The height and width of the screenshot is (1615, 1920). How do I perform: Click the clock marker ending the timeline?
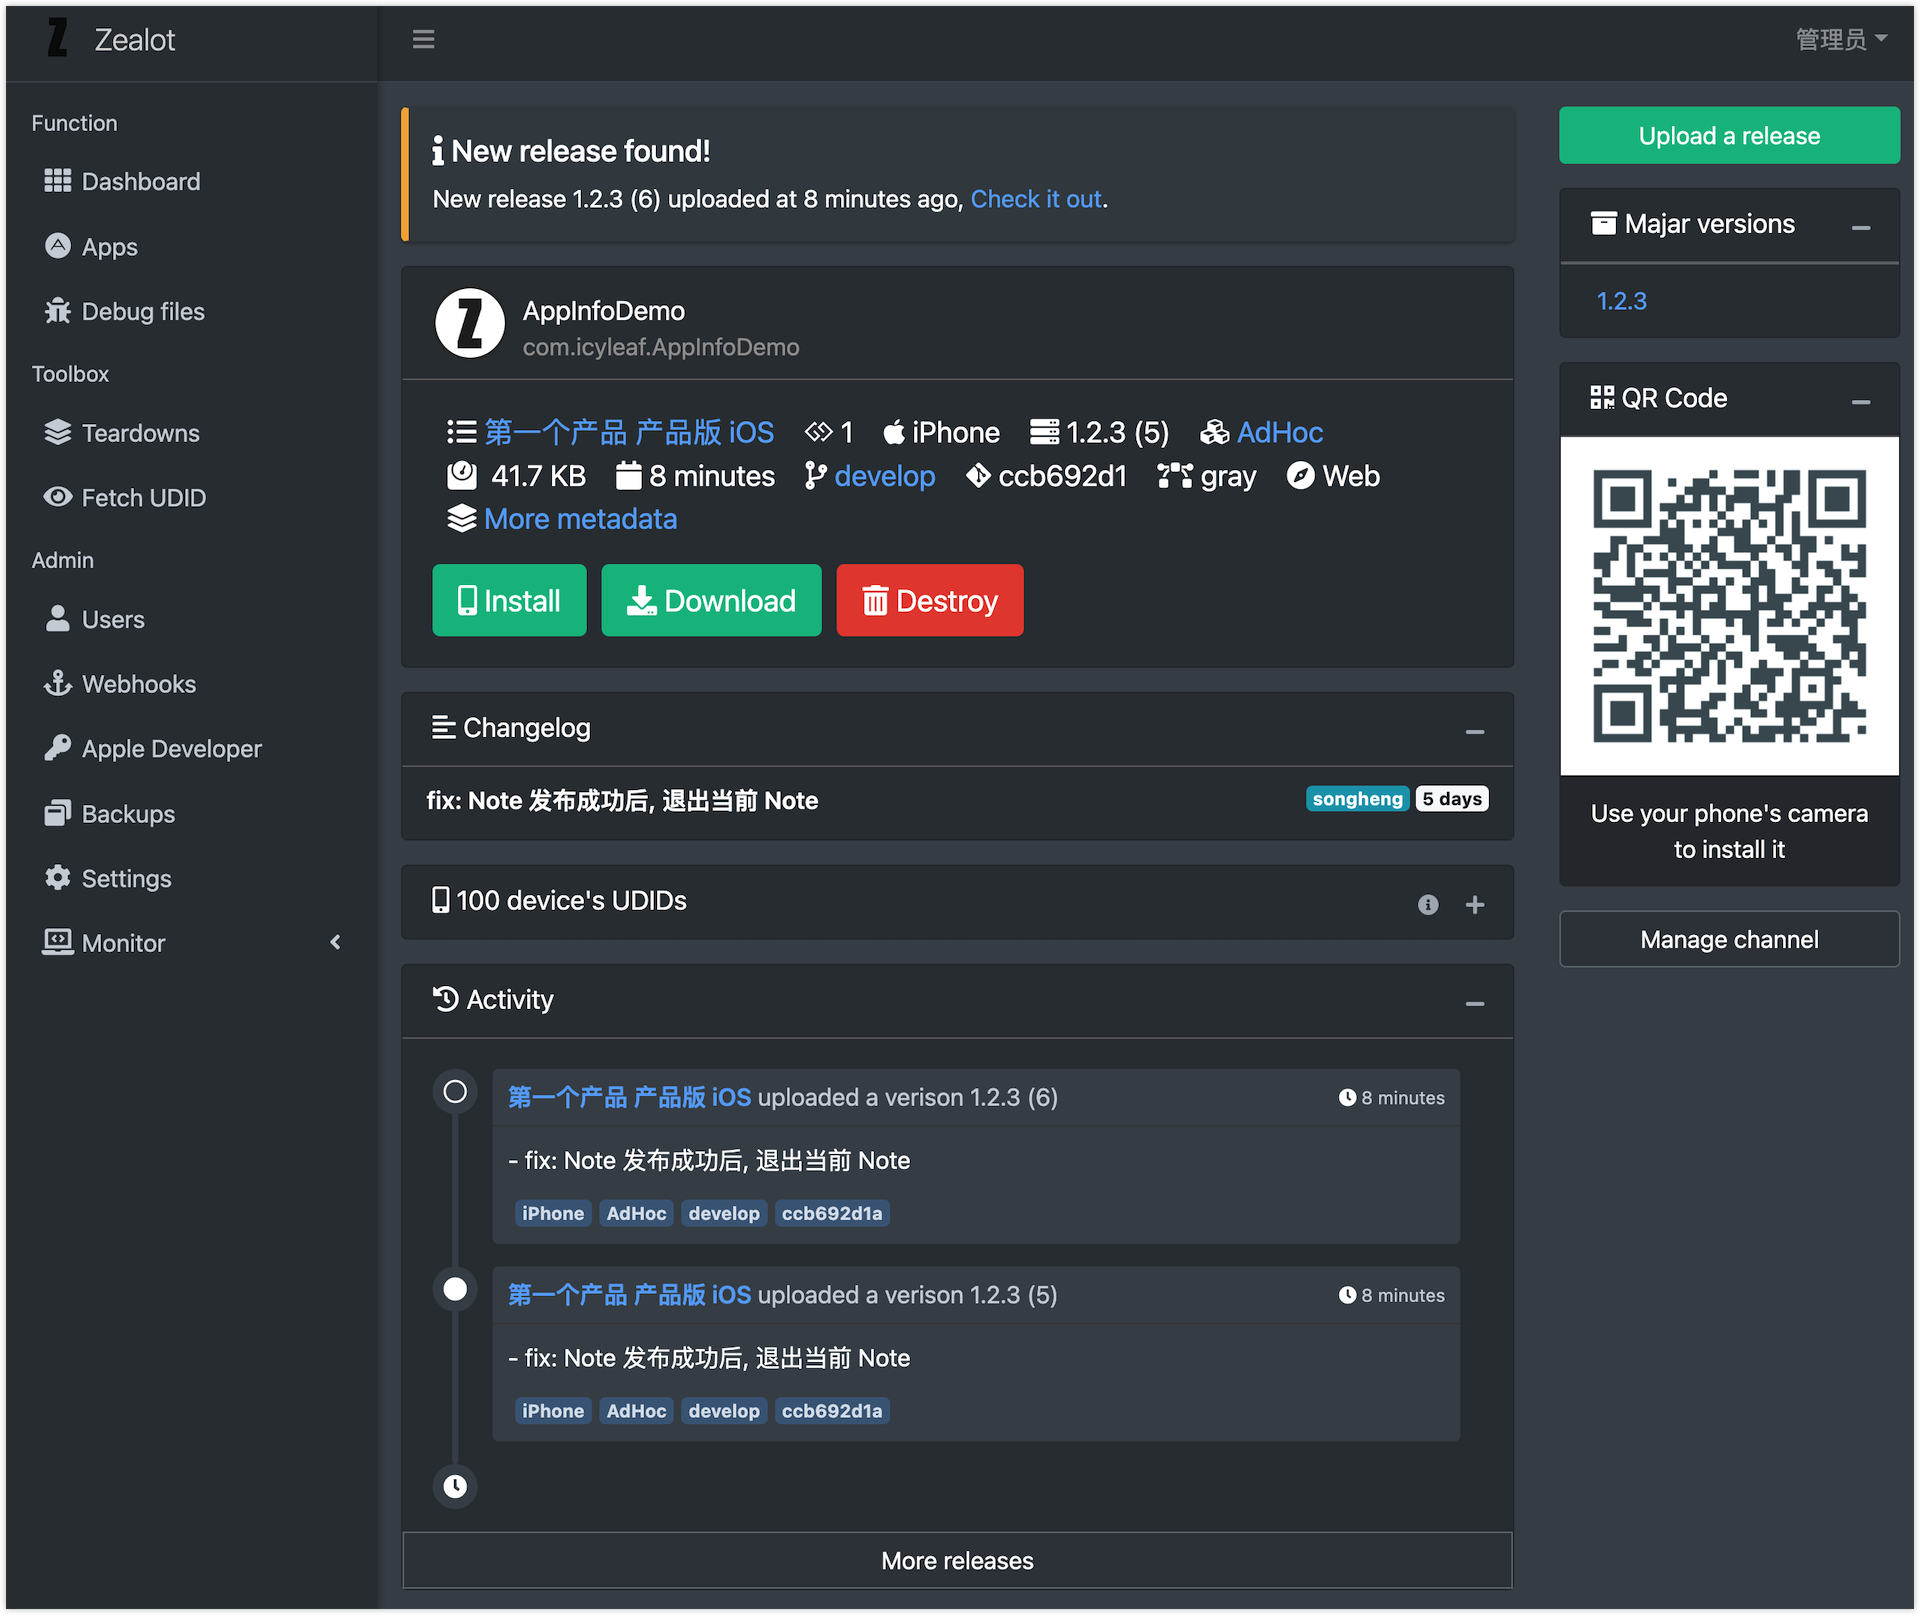455,1486
